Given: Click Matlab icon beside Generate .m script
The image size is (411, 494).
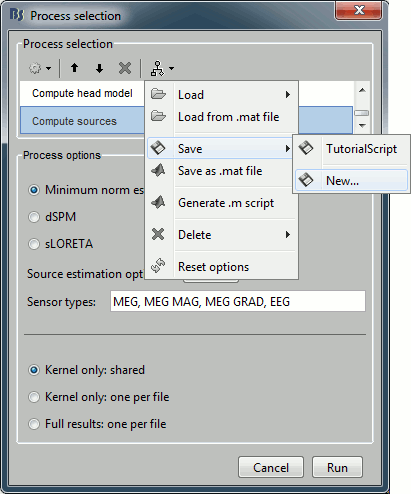Looking at the screenshot, I should point(158,202).
